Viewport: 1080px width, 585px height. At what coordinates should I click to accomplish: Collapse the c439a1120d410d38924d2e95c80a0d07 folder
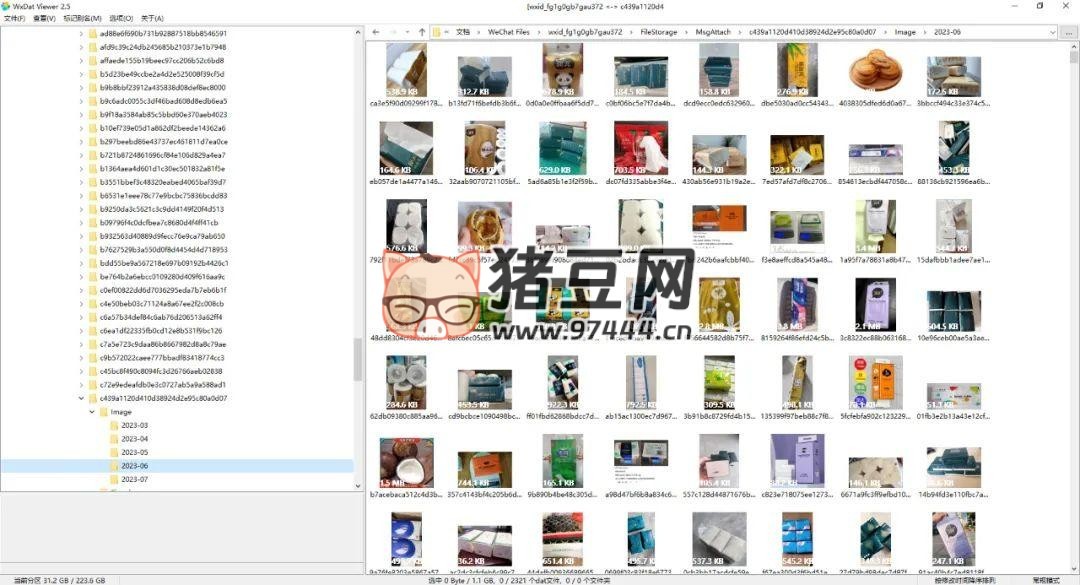click(x=81, y=398)
